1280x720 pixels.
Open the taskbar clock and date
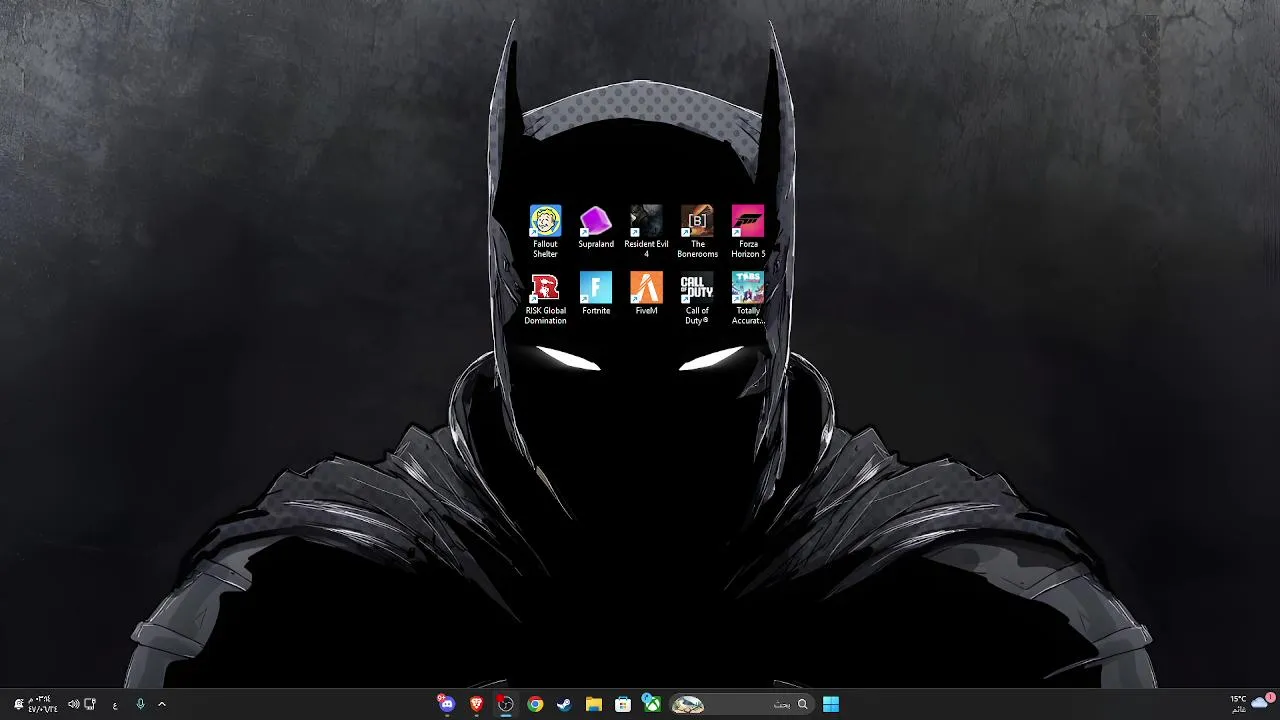[43, 704]
